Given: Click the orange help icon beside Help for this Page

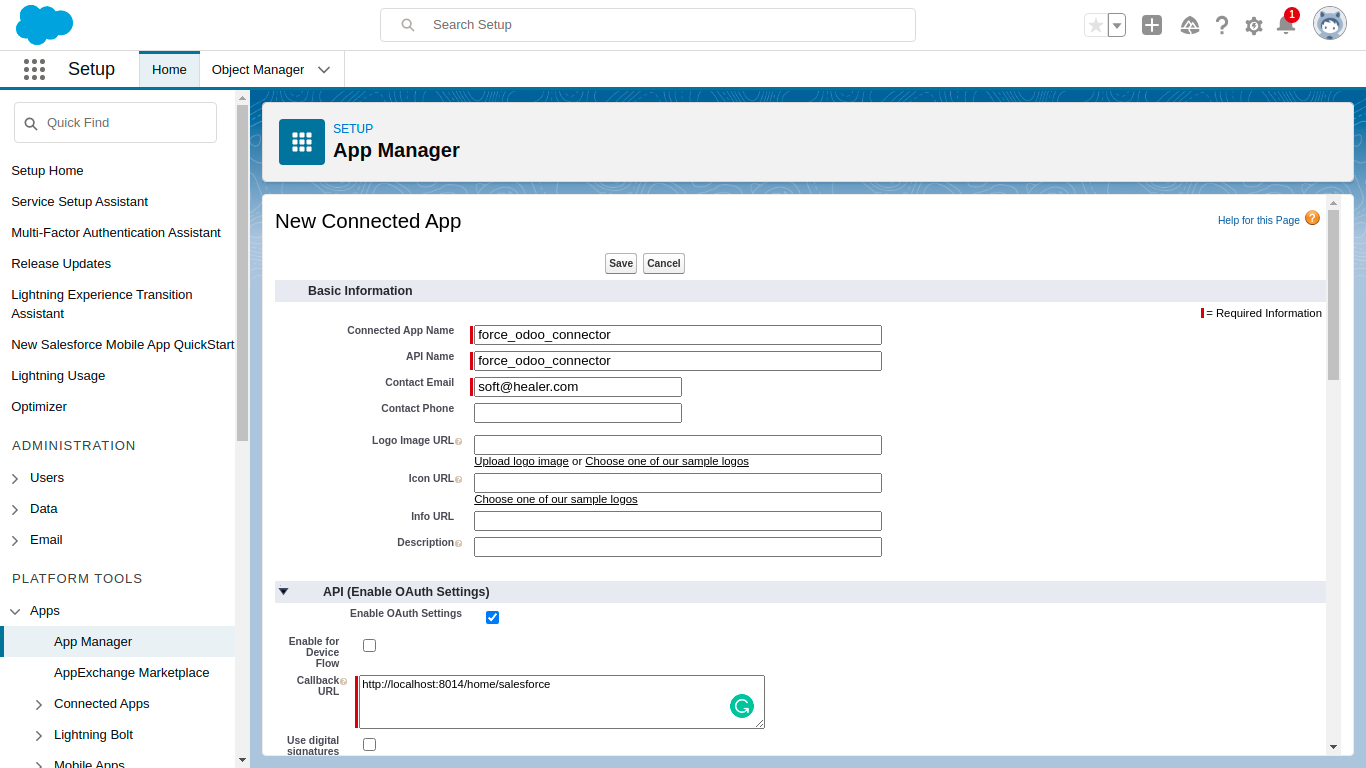Looking at the screenshot, I should coord(1312,218).
